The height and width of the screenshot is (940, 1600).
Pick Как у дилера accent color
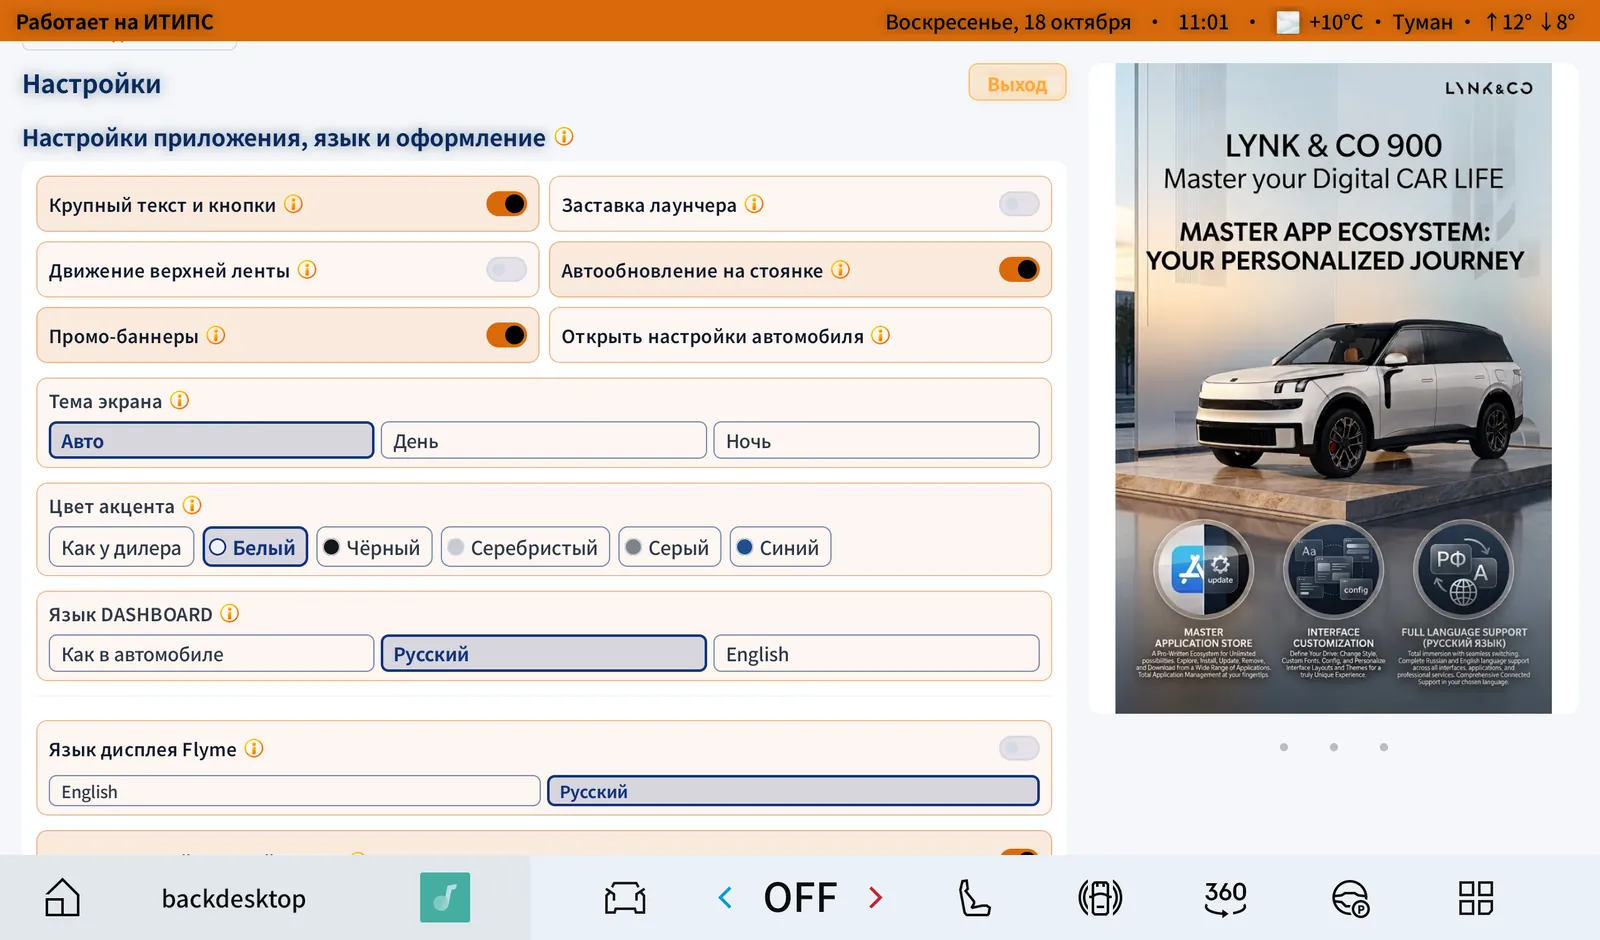(x=121, y=548)
